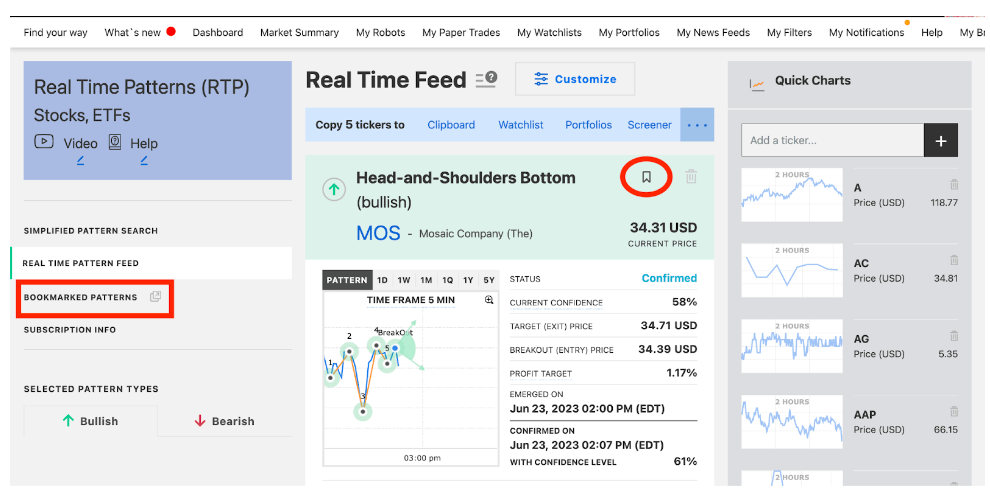This screenshot has height=501, width=990.
Task: Open Market Summary
Action: (299, 33)
